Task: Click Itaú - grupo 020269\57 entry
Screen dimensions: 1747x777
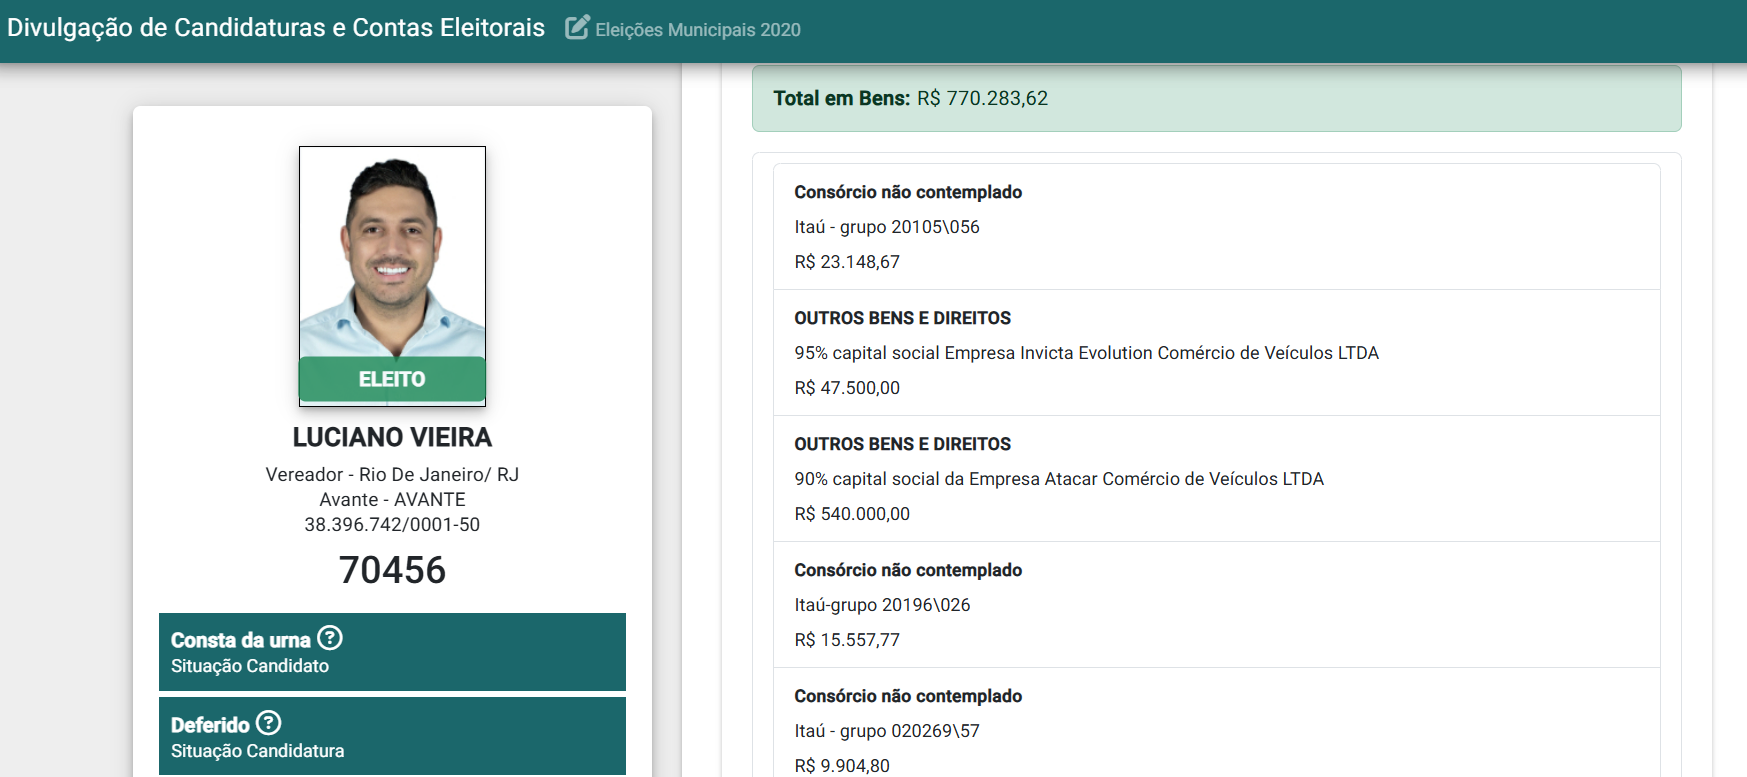Action: click(887, 731)
